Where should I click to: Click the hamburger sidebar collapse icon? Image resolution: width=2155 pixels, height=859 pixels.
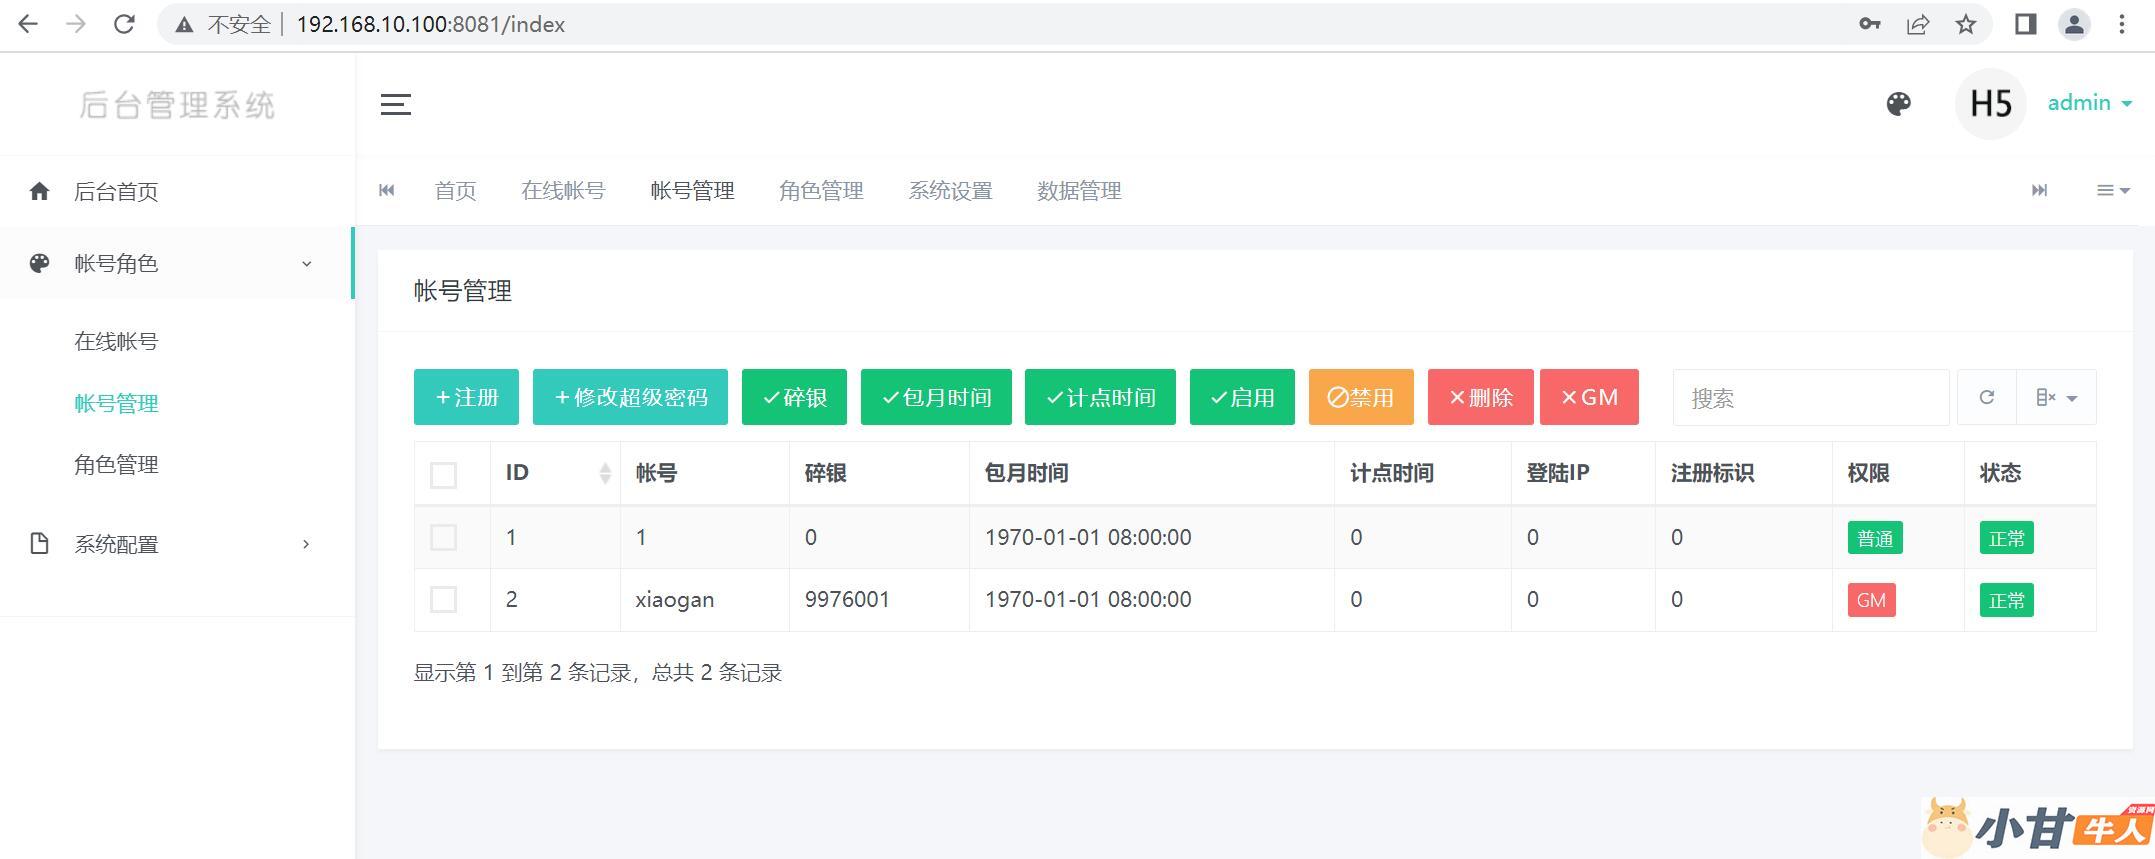395,104
